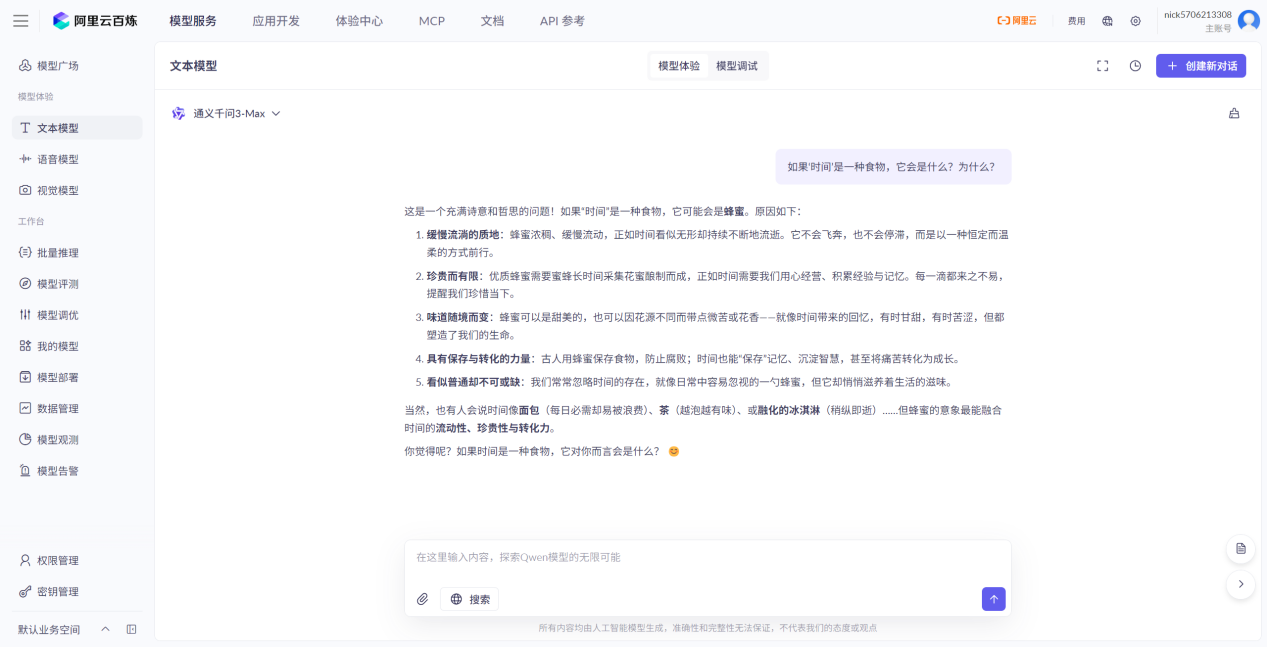Click the 模型部署 sidebar icon
Screen dimensions: 1267x647
[25, 377]
